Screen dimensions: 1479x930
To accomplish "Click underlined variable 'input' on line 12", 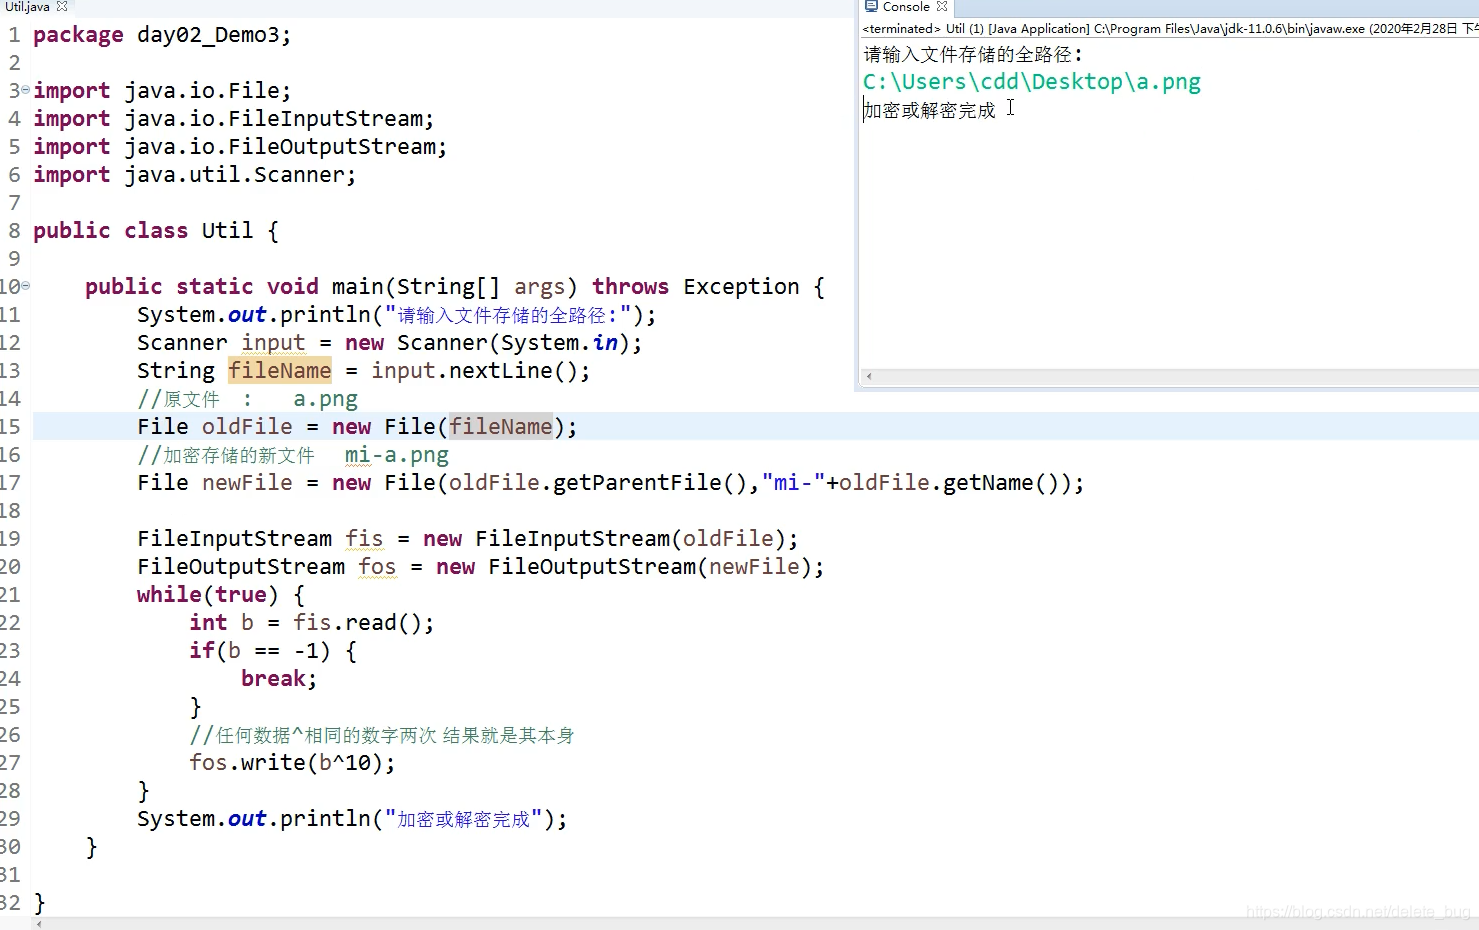I will pos(273,343).
